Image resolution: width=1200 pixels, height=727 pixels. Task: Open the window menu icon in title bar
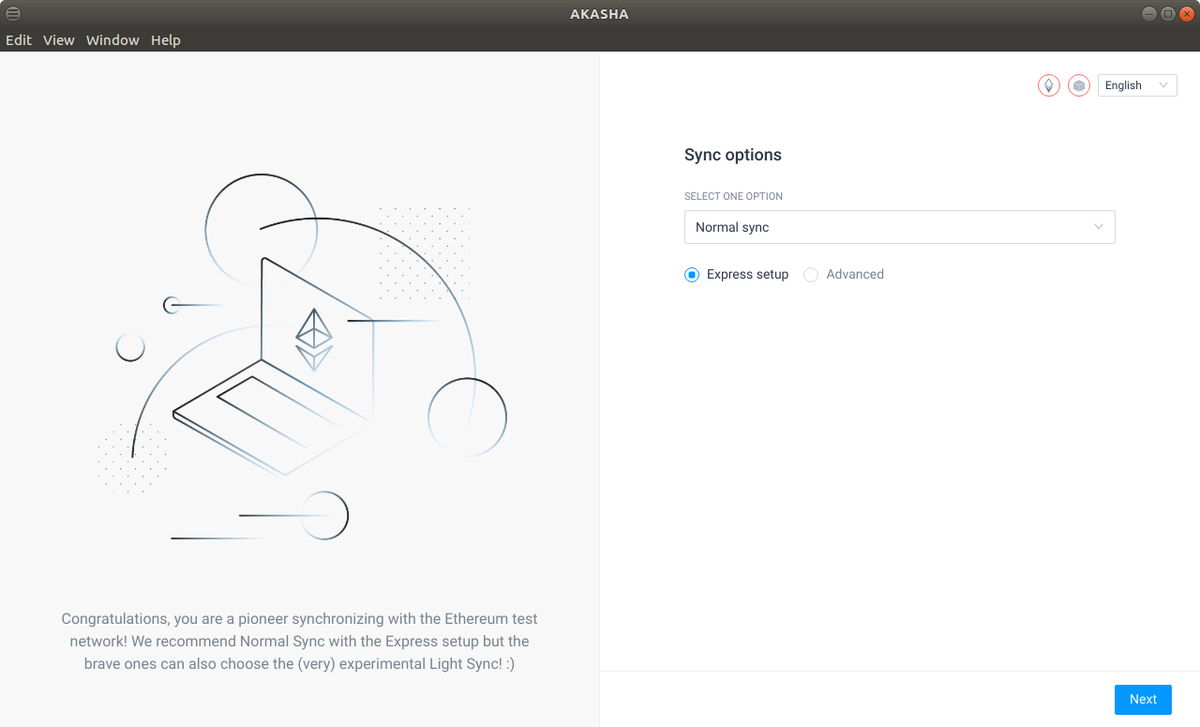click(x=14, y=14)
